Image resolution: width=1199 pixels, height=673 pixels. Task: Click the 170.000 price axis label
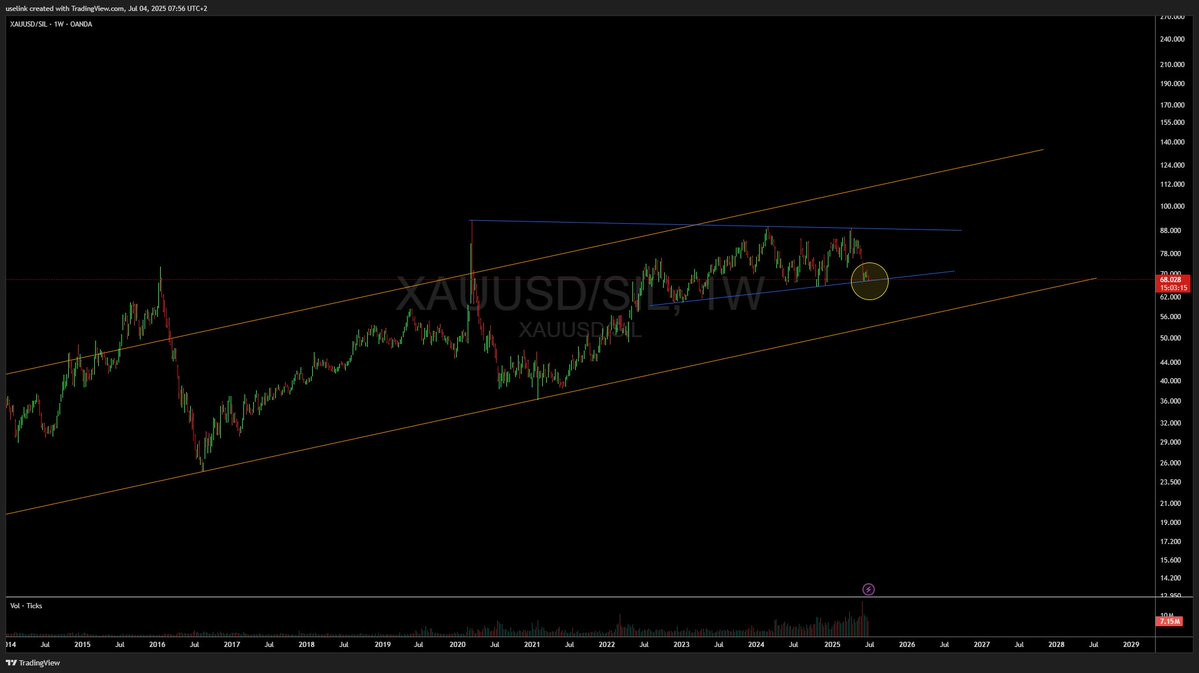tap(1172, 105)
